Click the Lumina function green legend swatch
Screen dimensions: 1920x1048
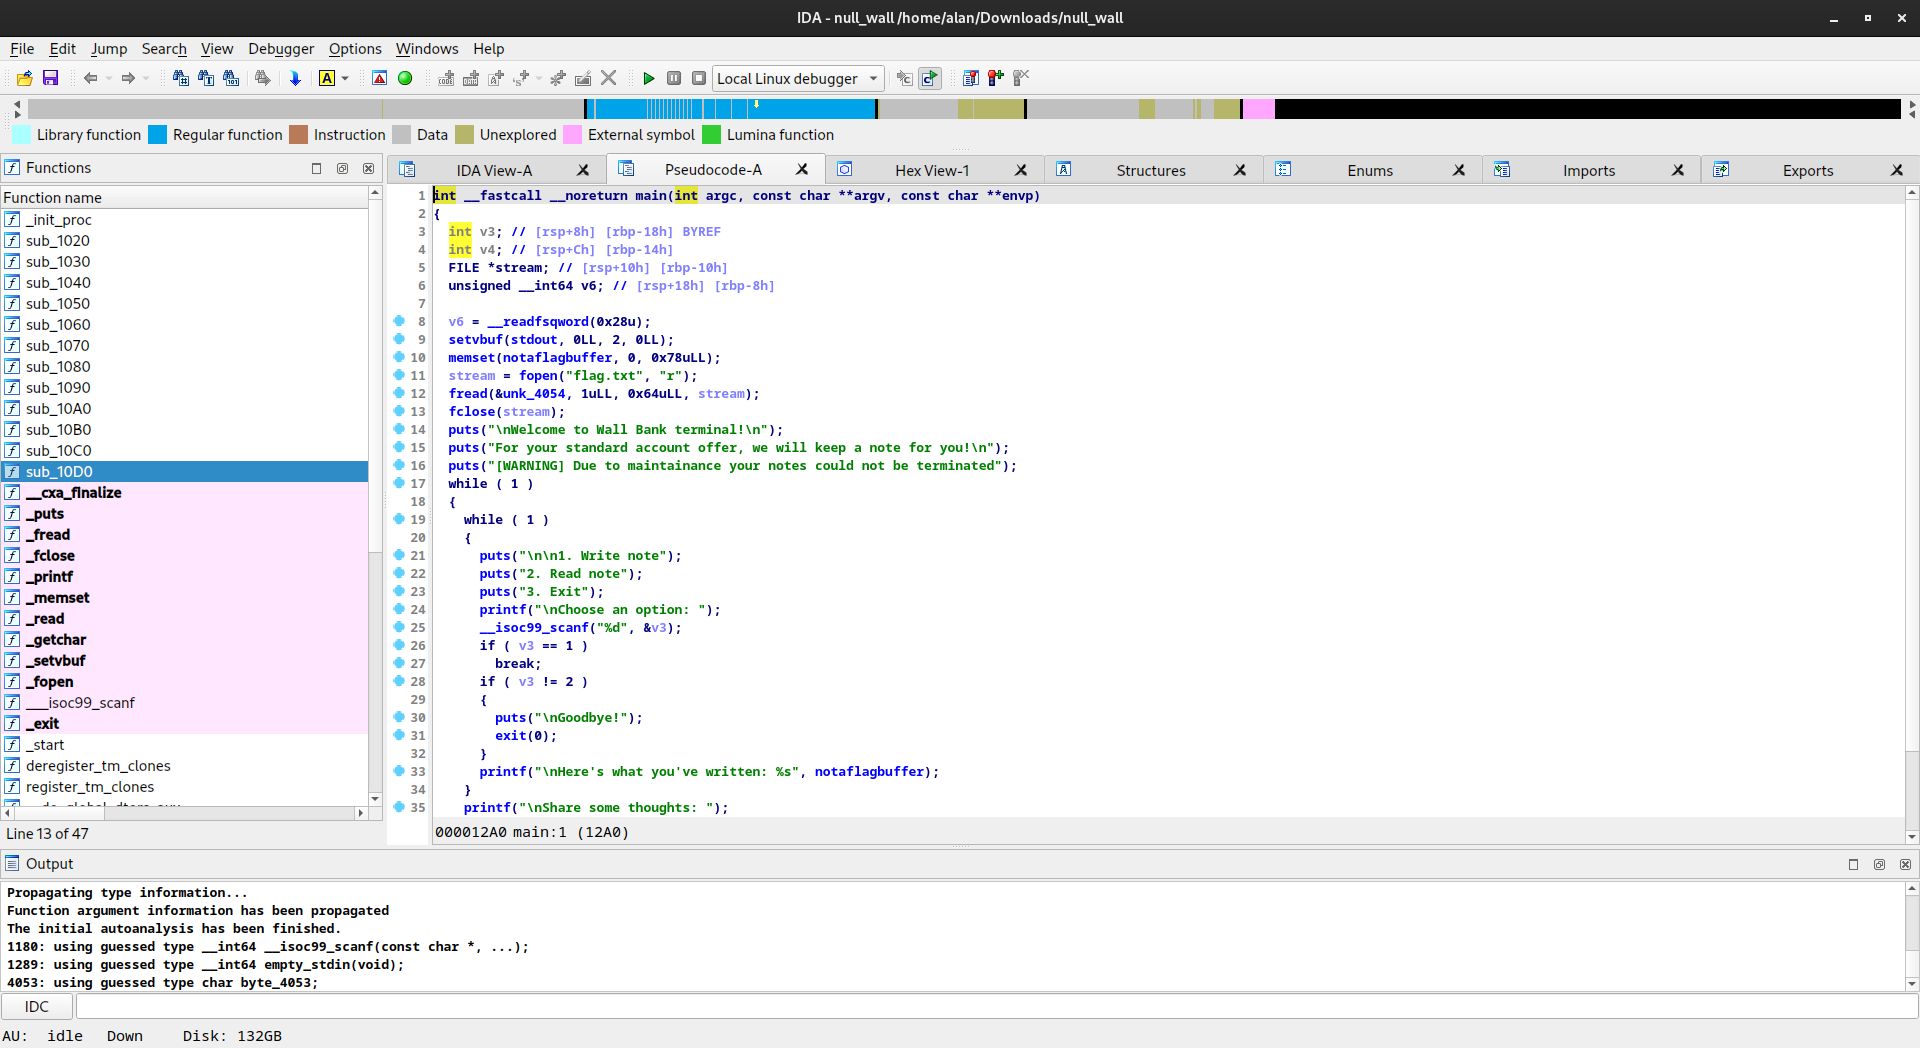711,134
